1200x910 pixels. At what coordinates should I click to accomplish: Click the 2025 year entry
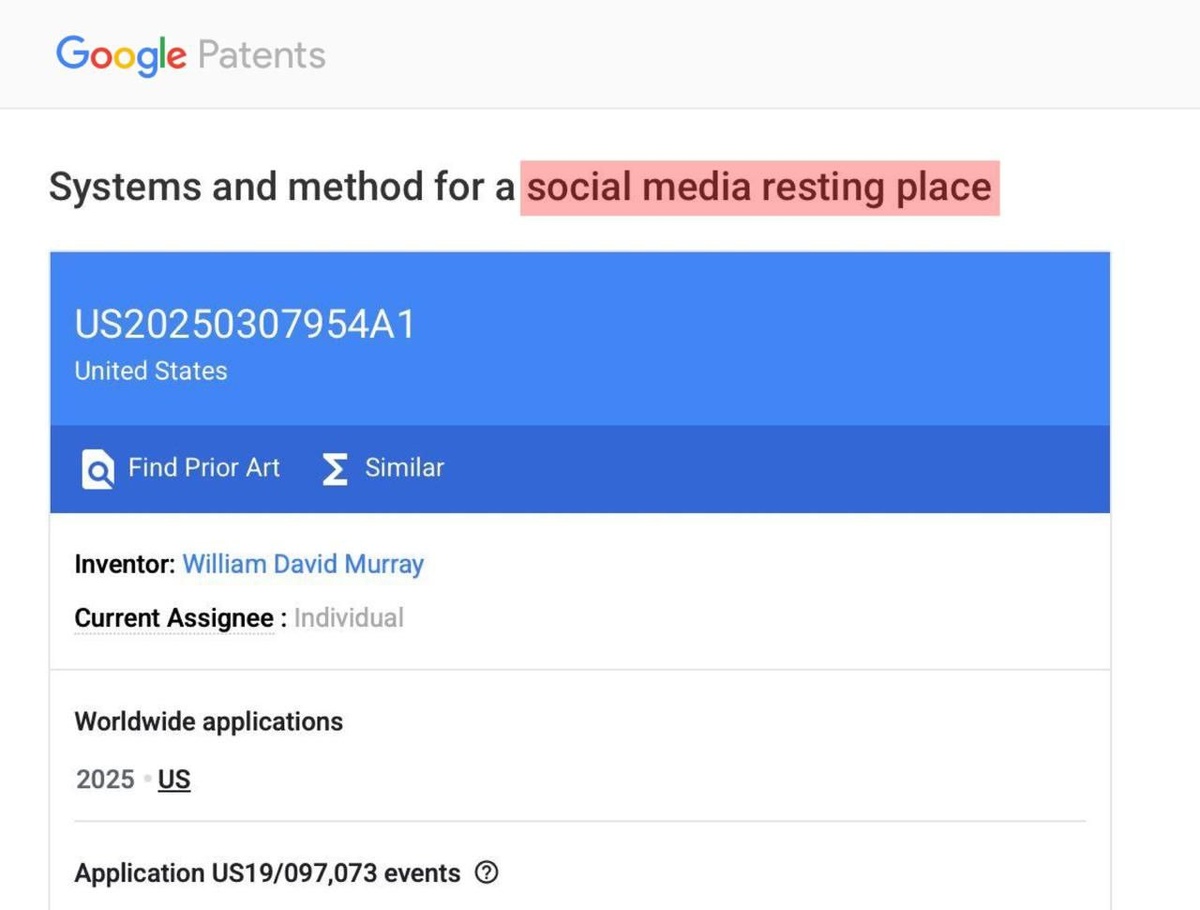105,780
